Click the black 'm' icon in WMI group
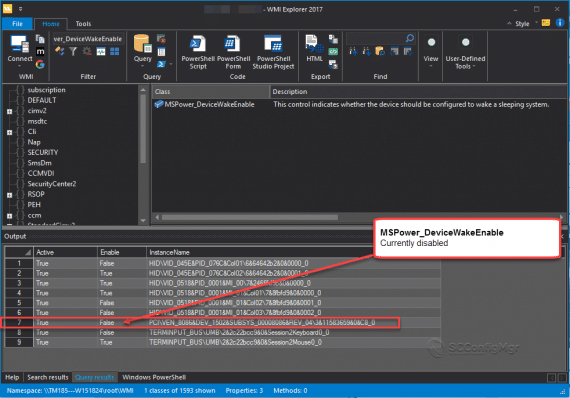This screenshot has width=570, height=398. coord(40,52)
